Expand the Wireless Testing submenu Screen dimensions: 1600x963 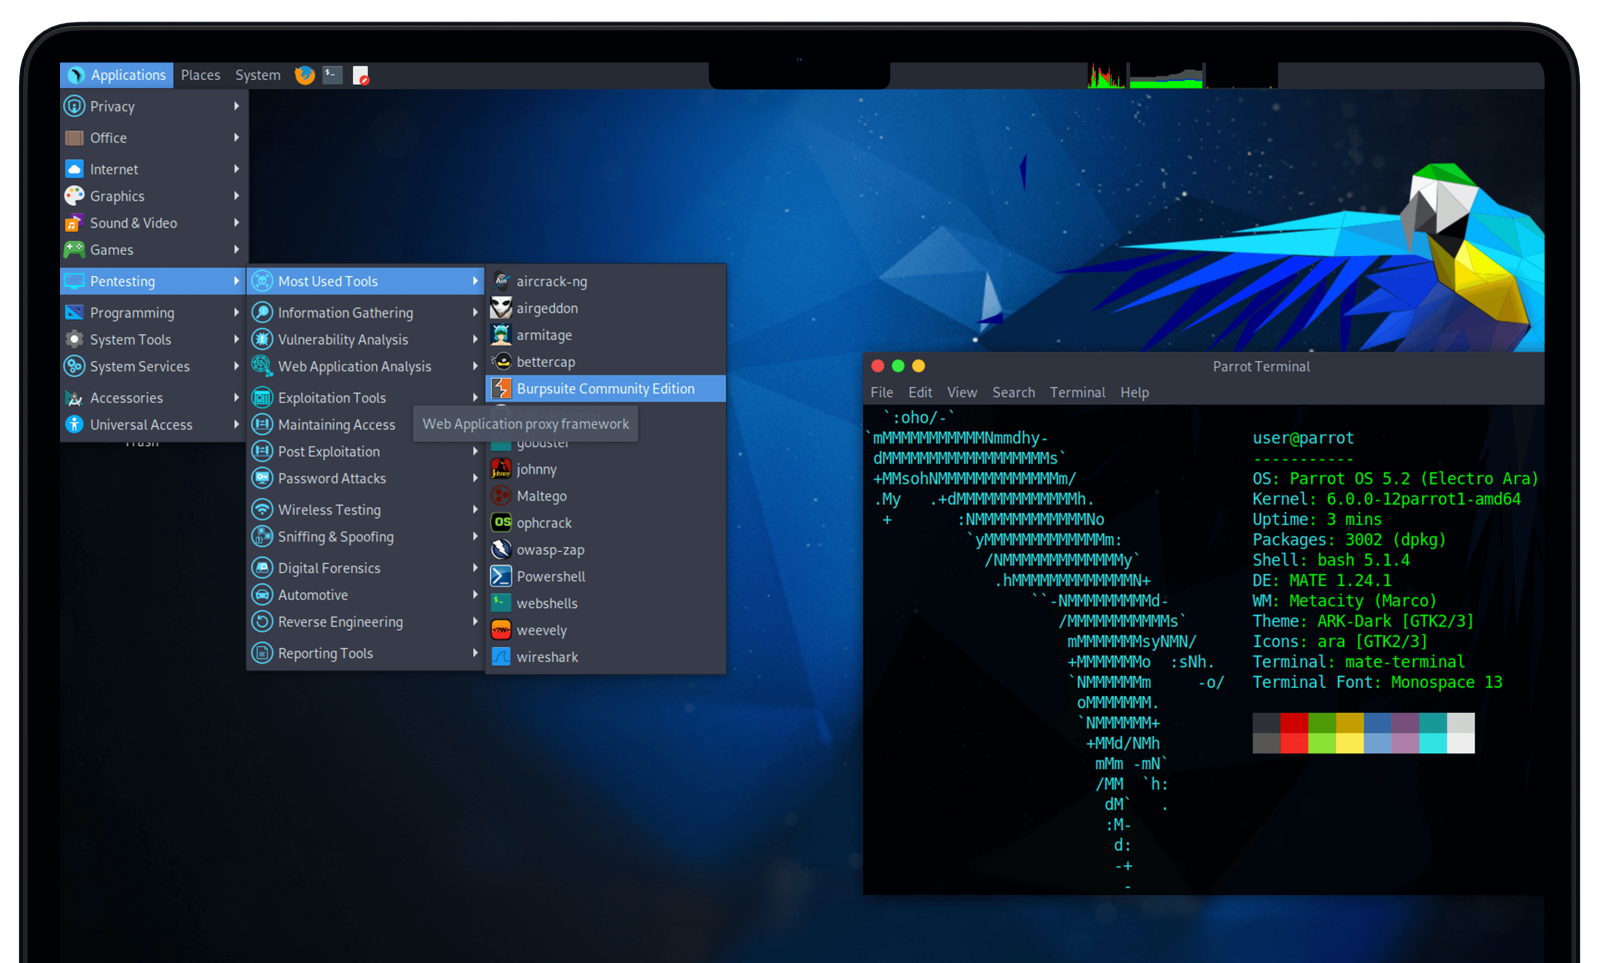coord(328,509)
